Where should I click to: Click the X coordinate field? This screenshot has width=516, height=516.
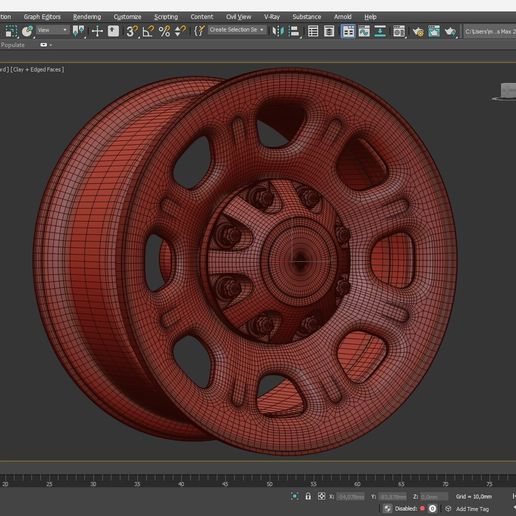click(x=350, y=497)
